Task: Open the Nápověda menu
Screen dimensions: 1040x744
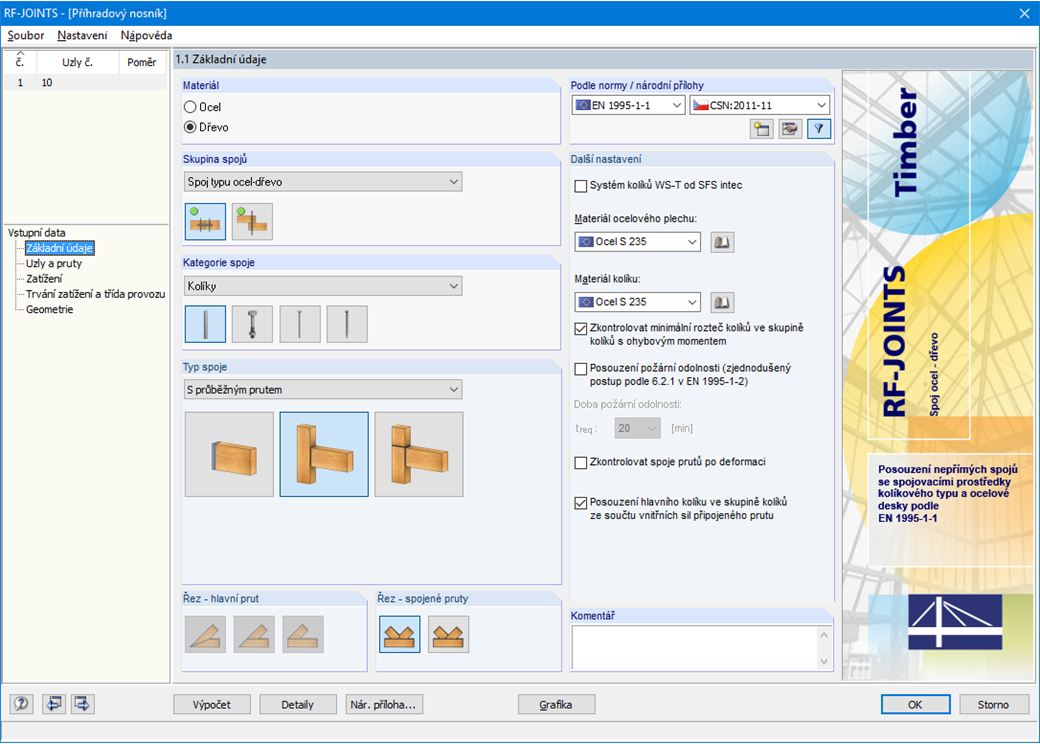Action: pyautogui.click(x=147, y=35)
